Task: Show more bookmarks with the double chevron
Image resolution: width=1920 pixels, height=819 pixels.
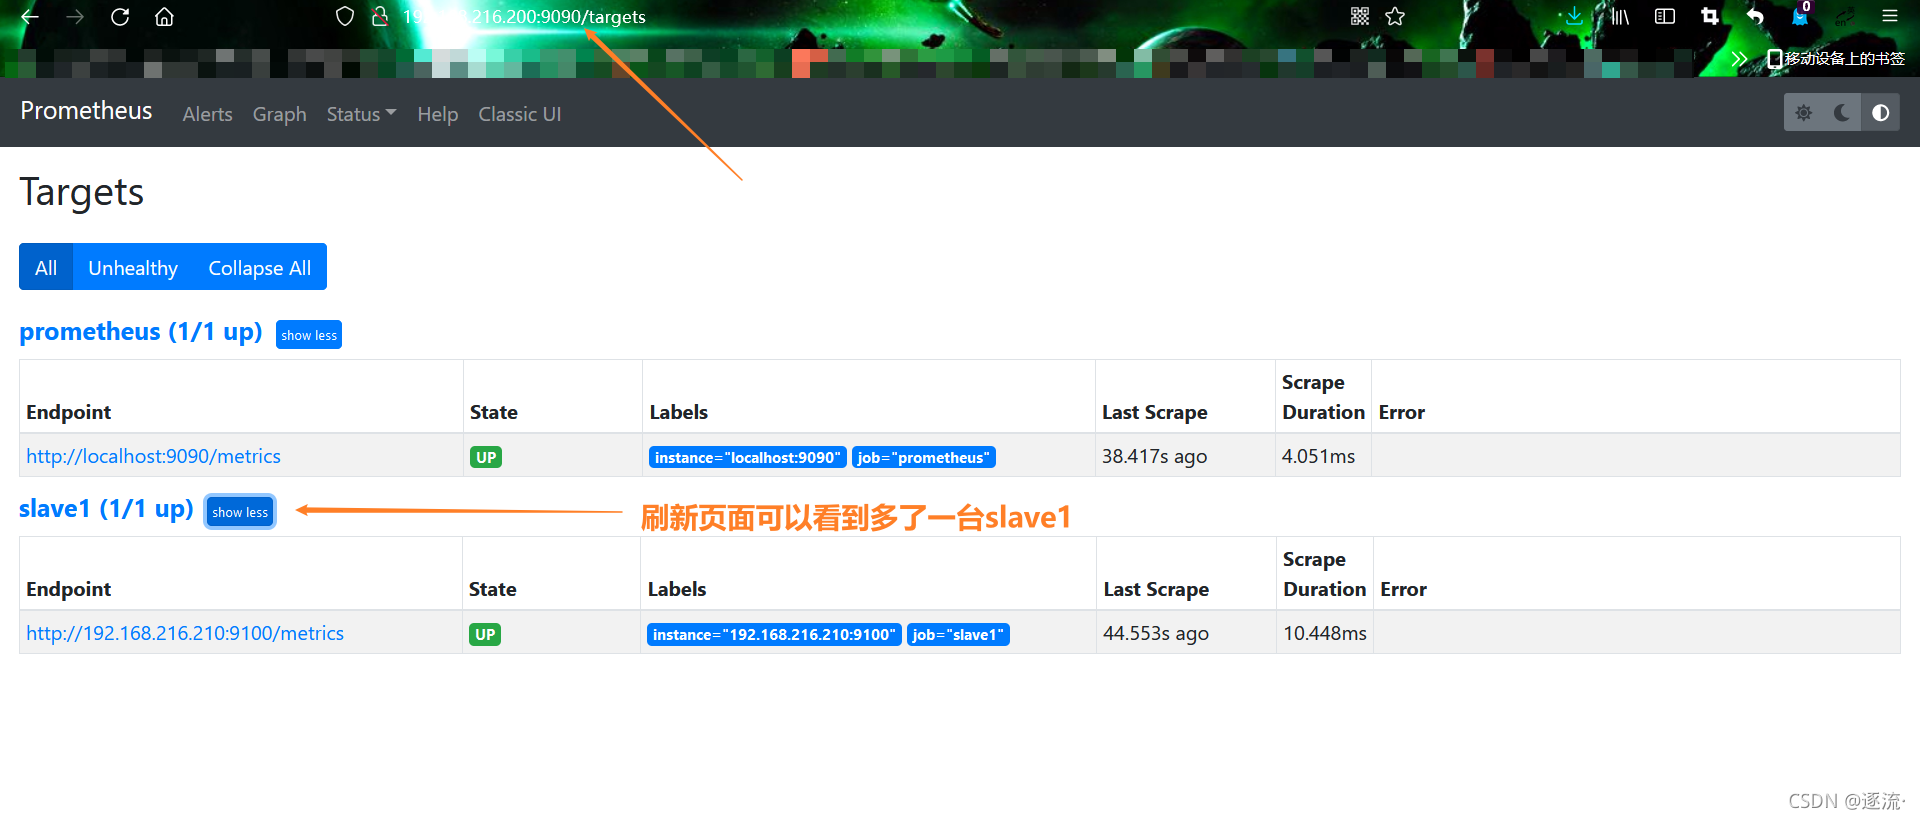Action: click(x=1739, y=59)
